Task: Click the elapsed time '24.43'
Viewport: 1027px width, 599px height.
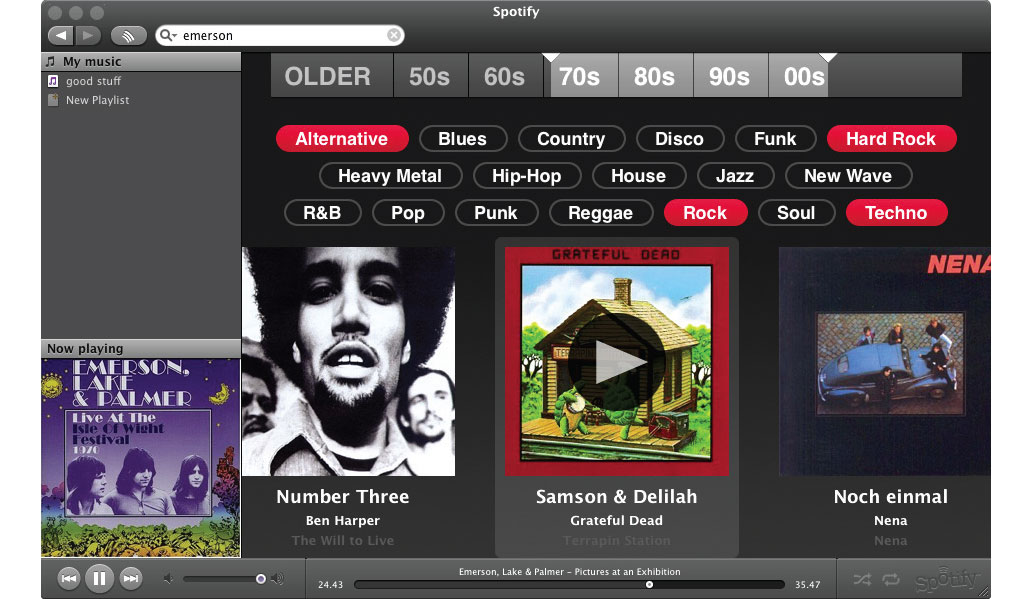Action: click(330, 585)
